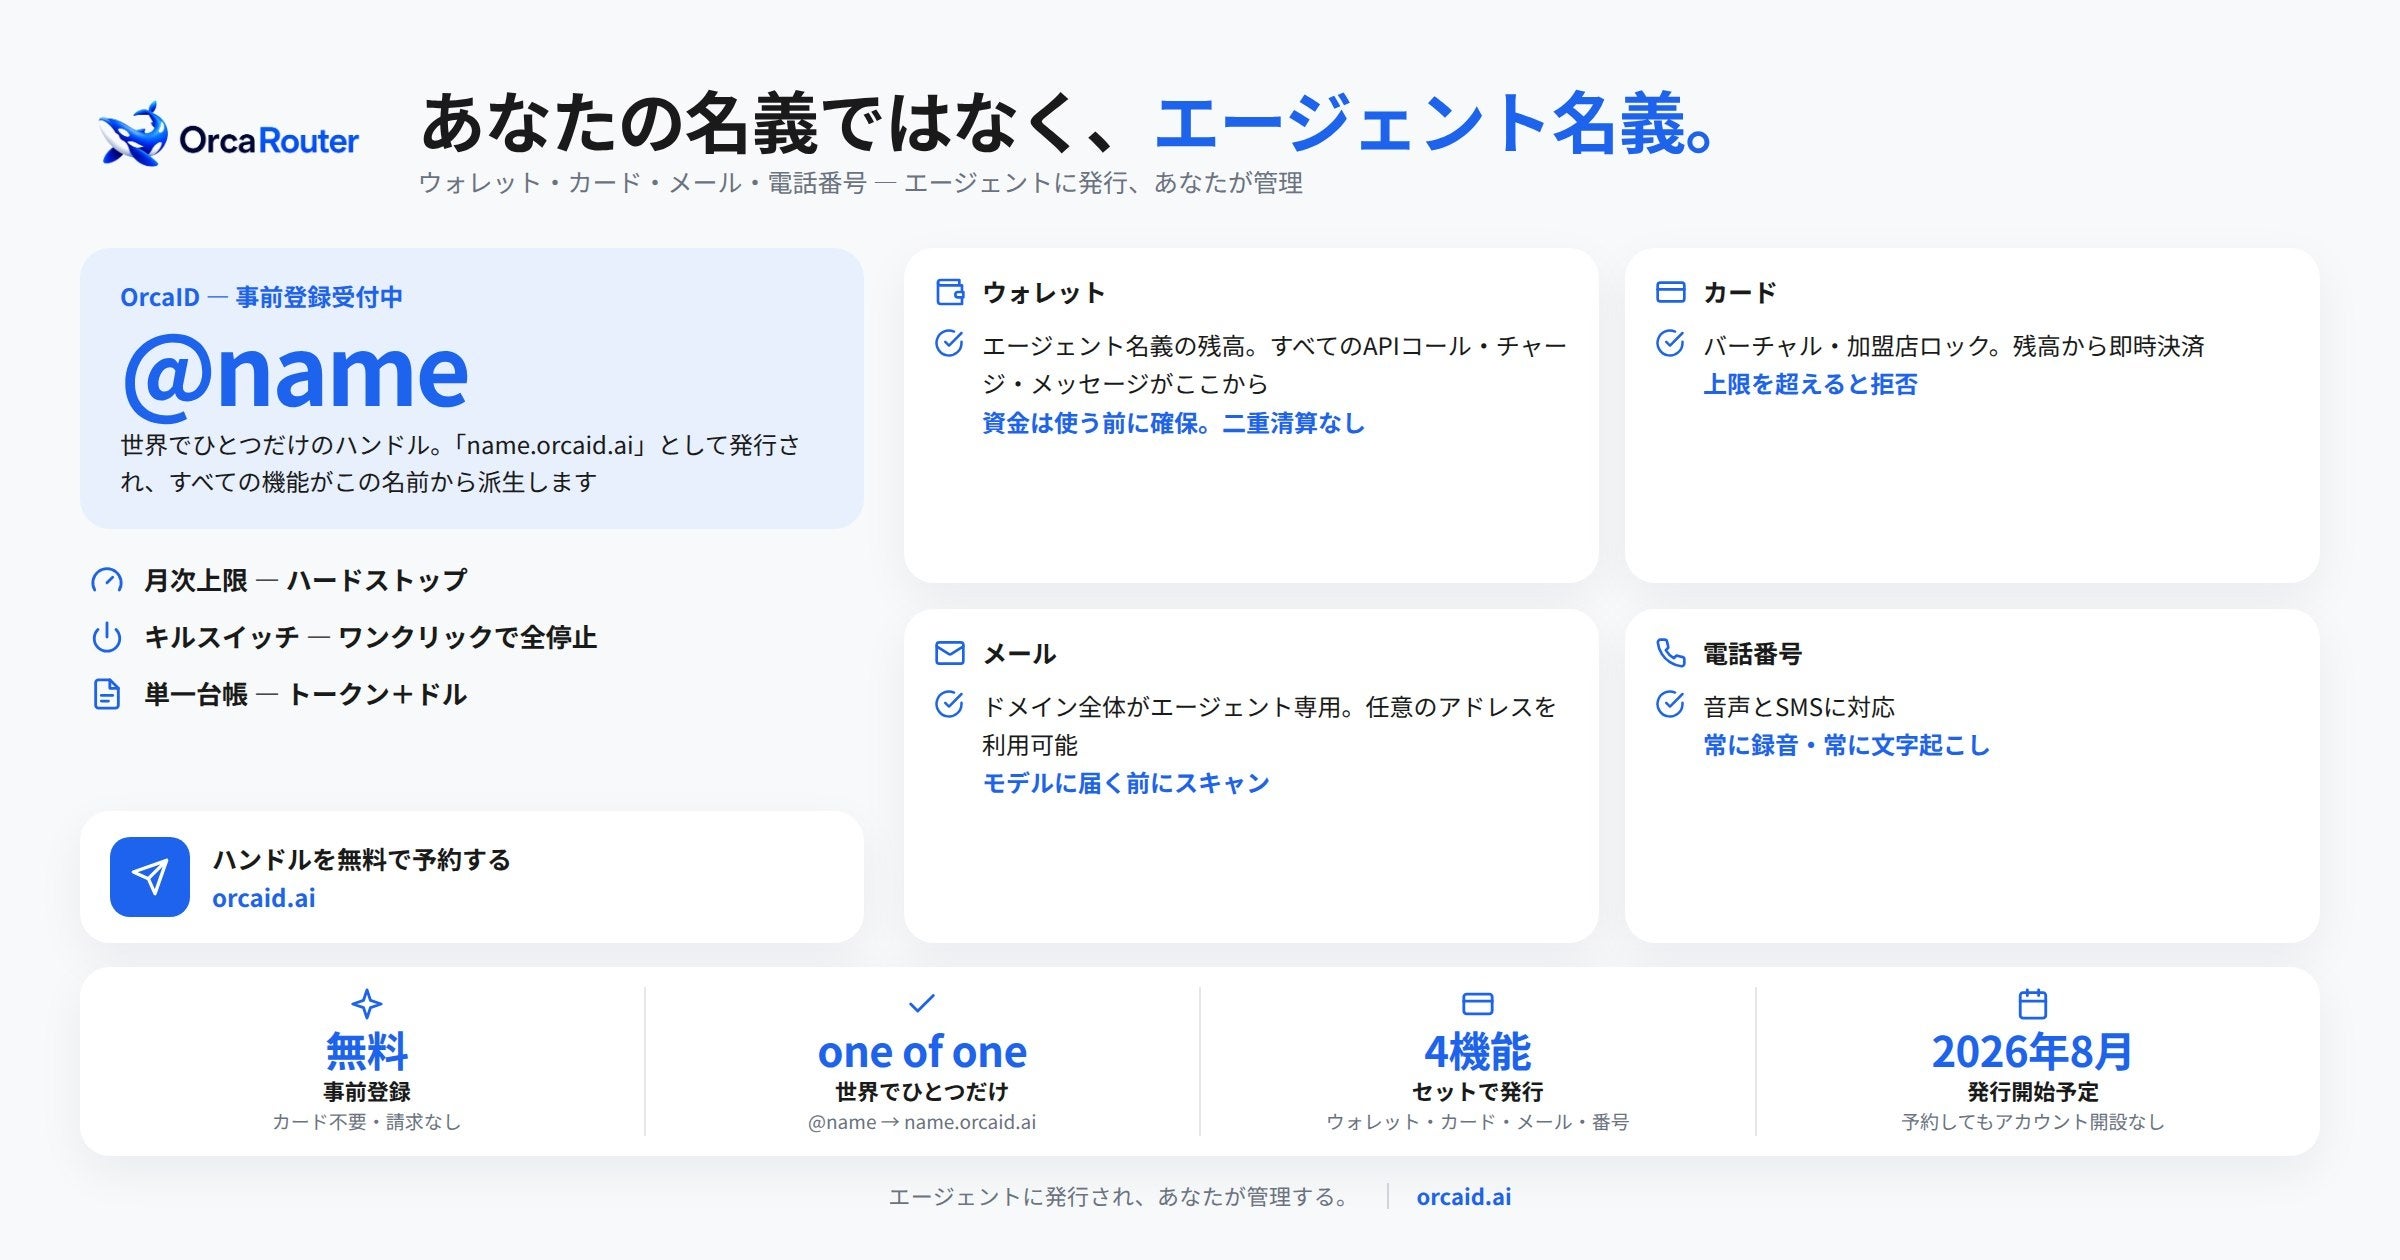2400x1260 pixels.
Task: Click the 世界でひとつだけ stat label
Action: click(x=922, y=1092)
